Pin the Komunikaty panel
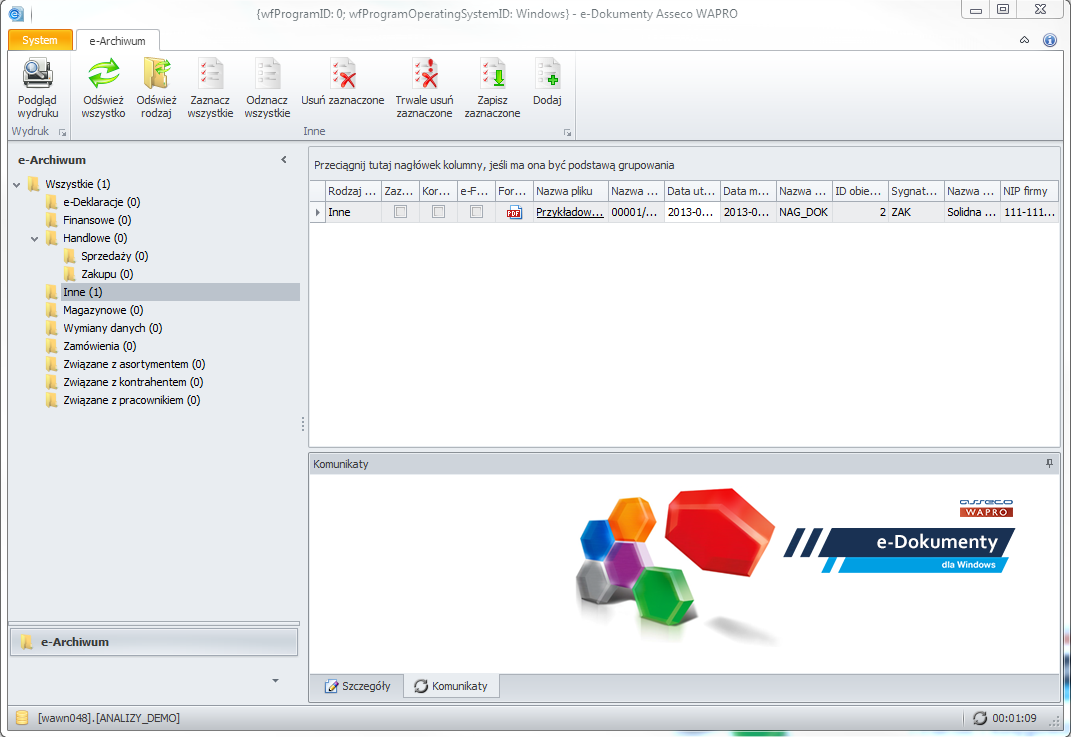1071x737 pixels. coord(1050,464)
